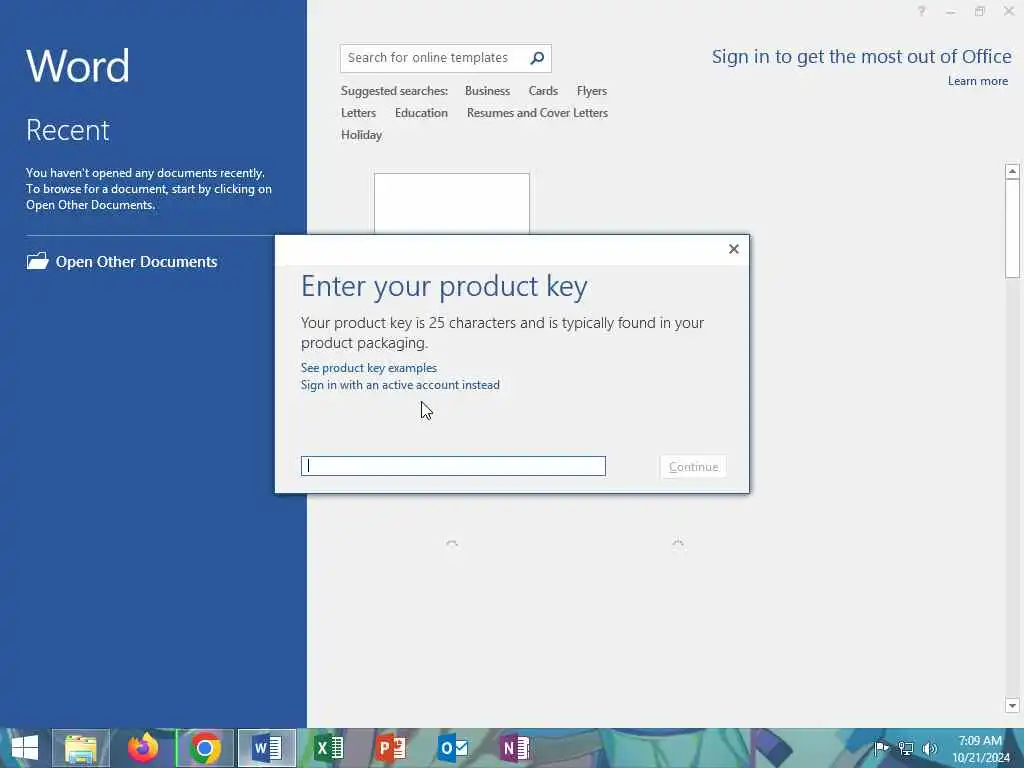Open Outlook from the taskbar
The width and height of the screenshot is (1024, 768).
pyautogui.click(x=453, y=748)
